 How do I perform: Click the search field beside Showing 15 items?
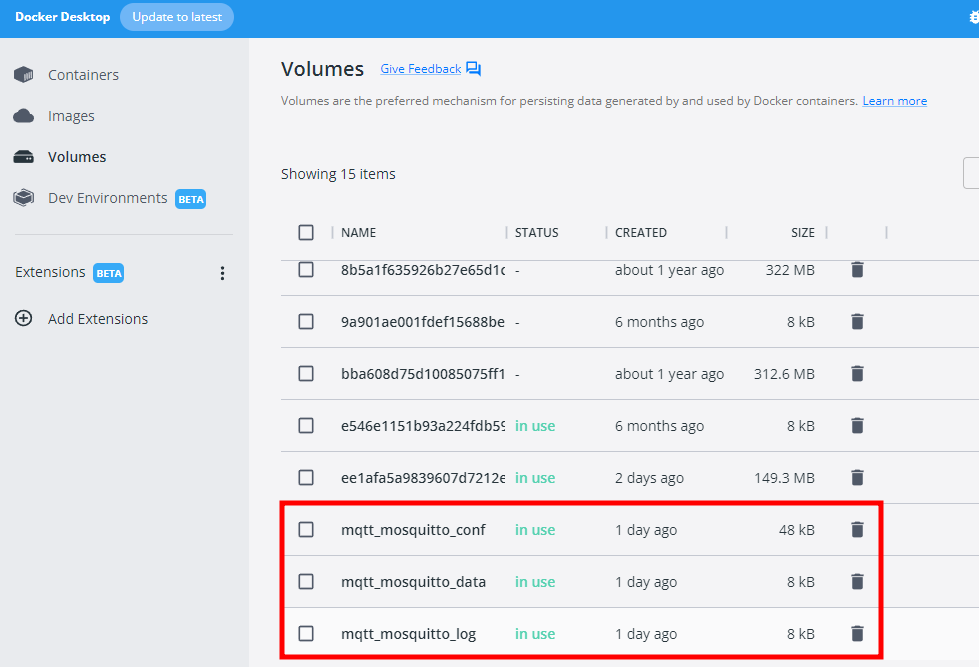[x=971, y=173]
